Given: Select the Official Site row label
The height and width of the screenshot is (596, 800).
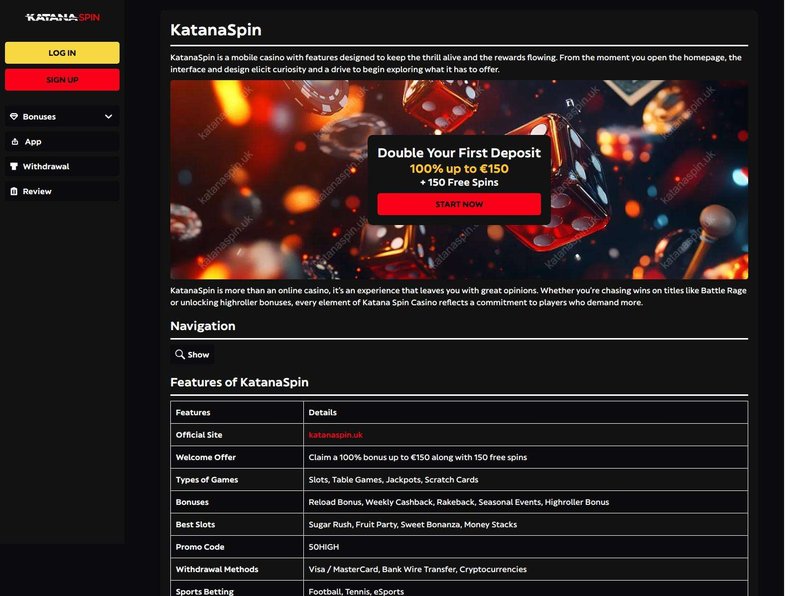Looking at the screenshot, I should point(199,435).
